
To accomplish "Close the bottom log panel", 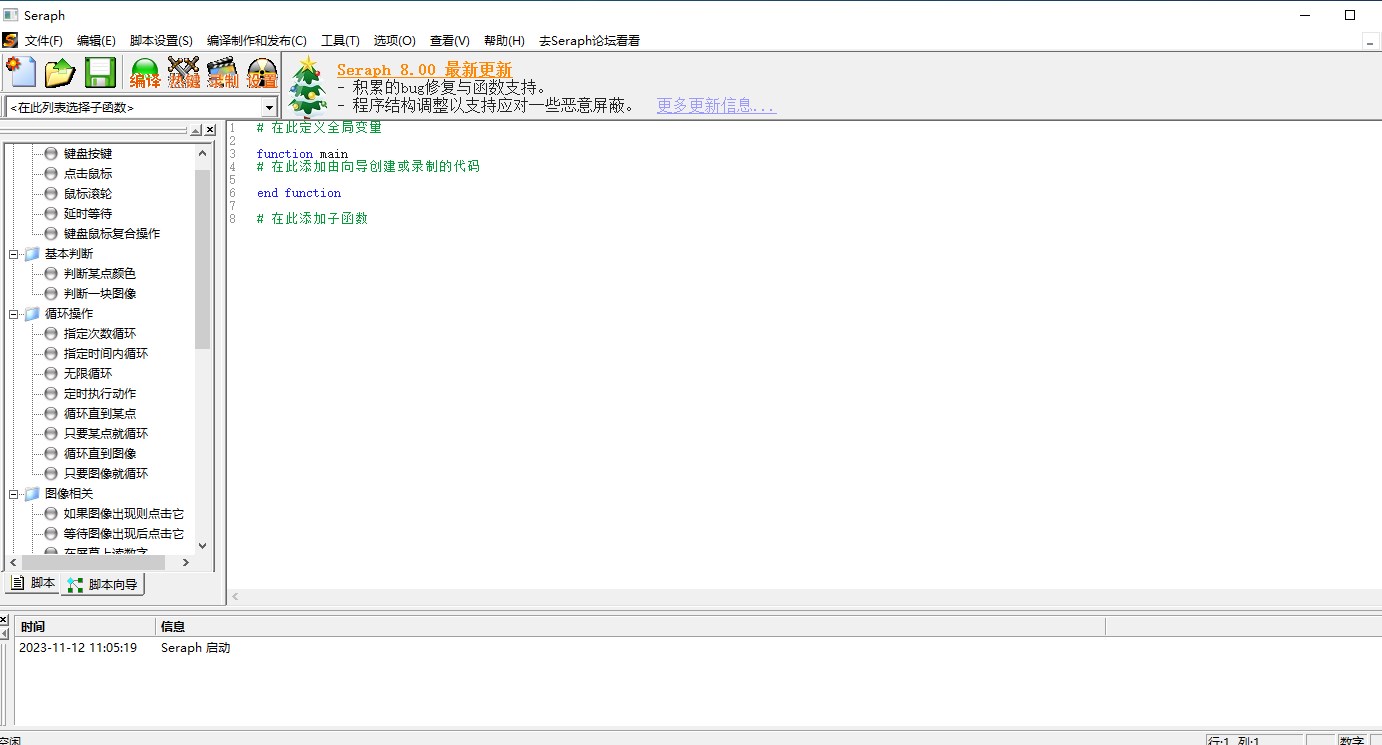I will pos(3,620).
